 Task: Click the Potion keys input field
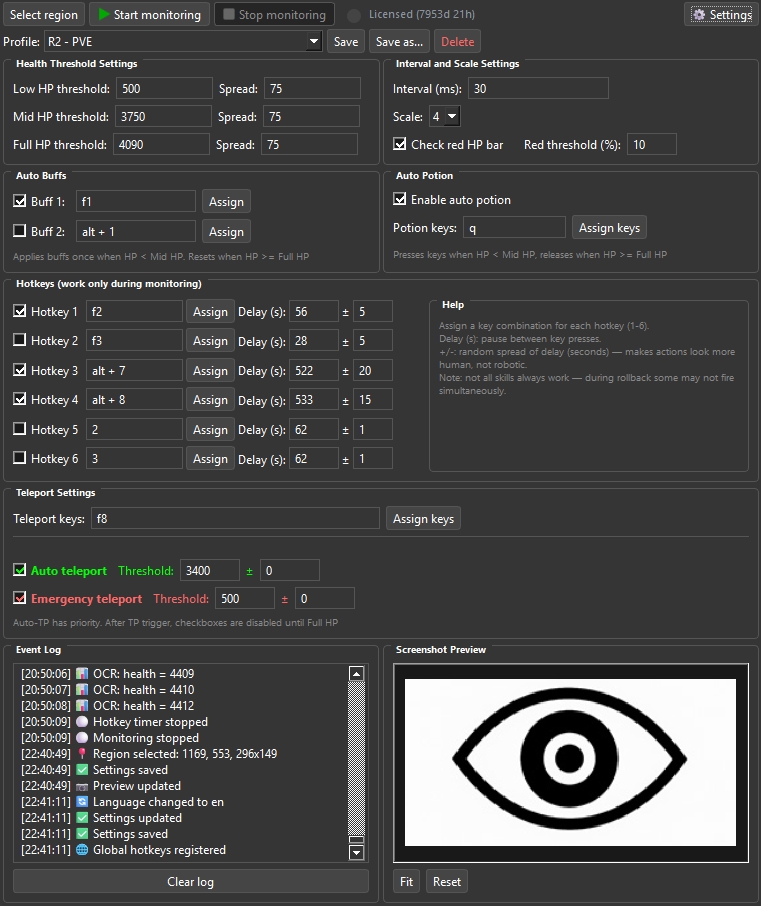(514, 228)
